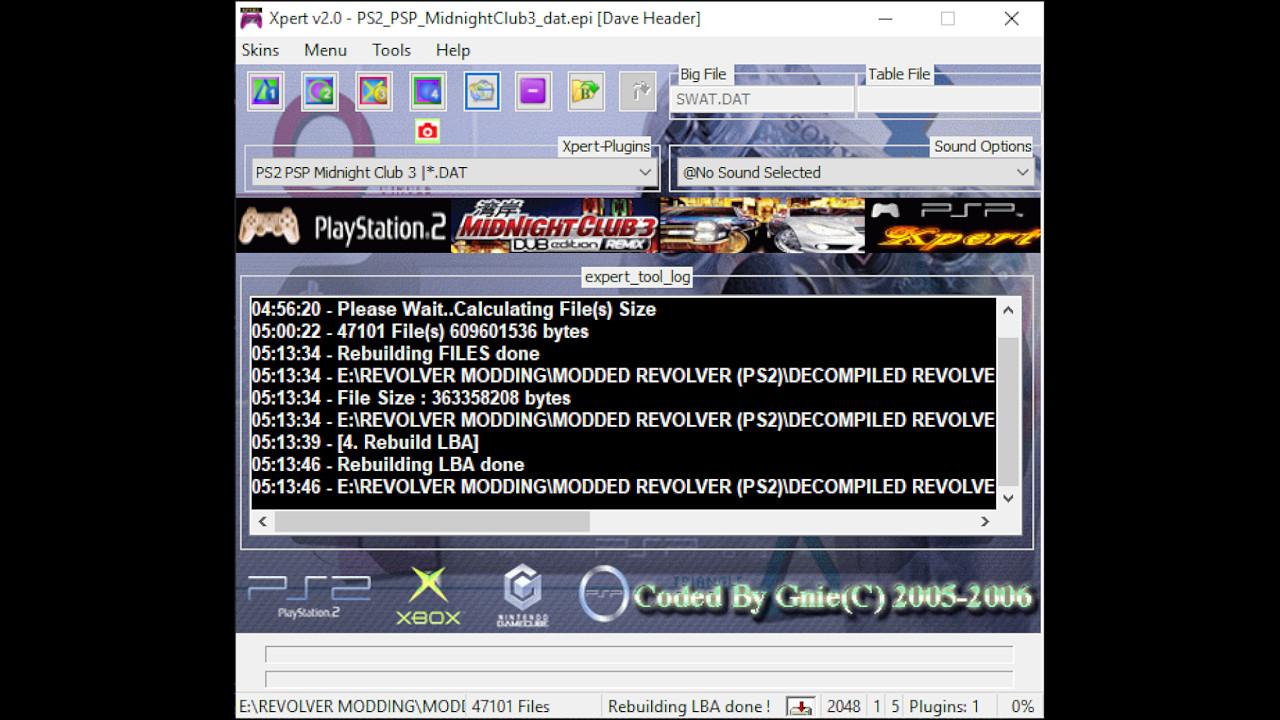Select the Xpert function 1 tool icon
This screenshot has height=720, width=1280.
[264, 91]
